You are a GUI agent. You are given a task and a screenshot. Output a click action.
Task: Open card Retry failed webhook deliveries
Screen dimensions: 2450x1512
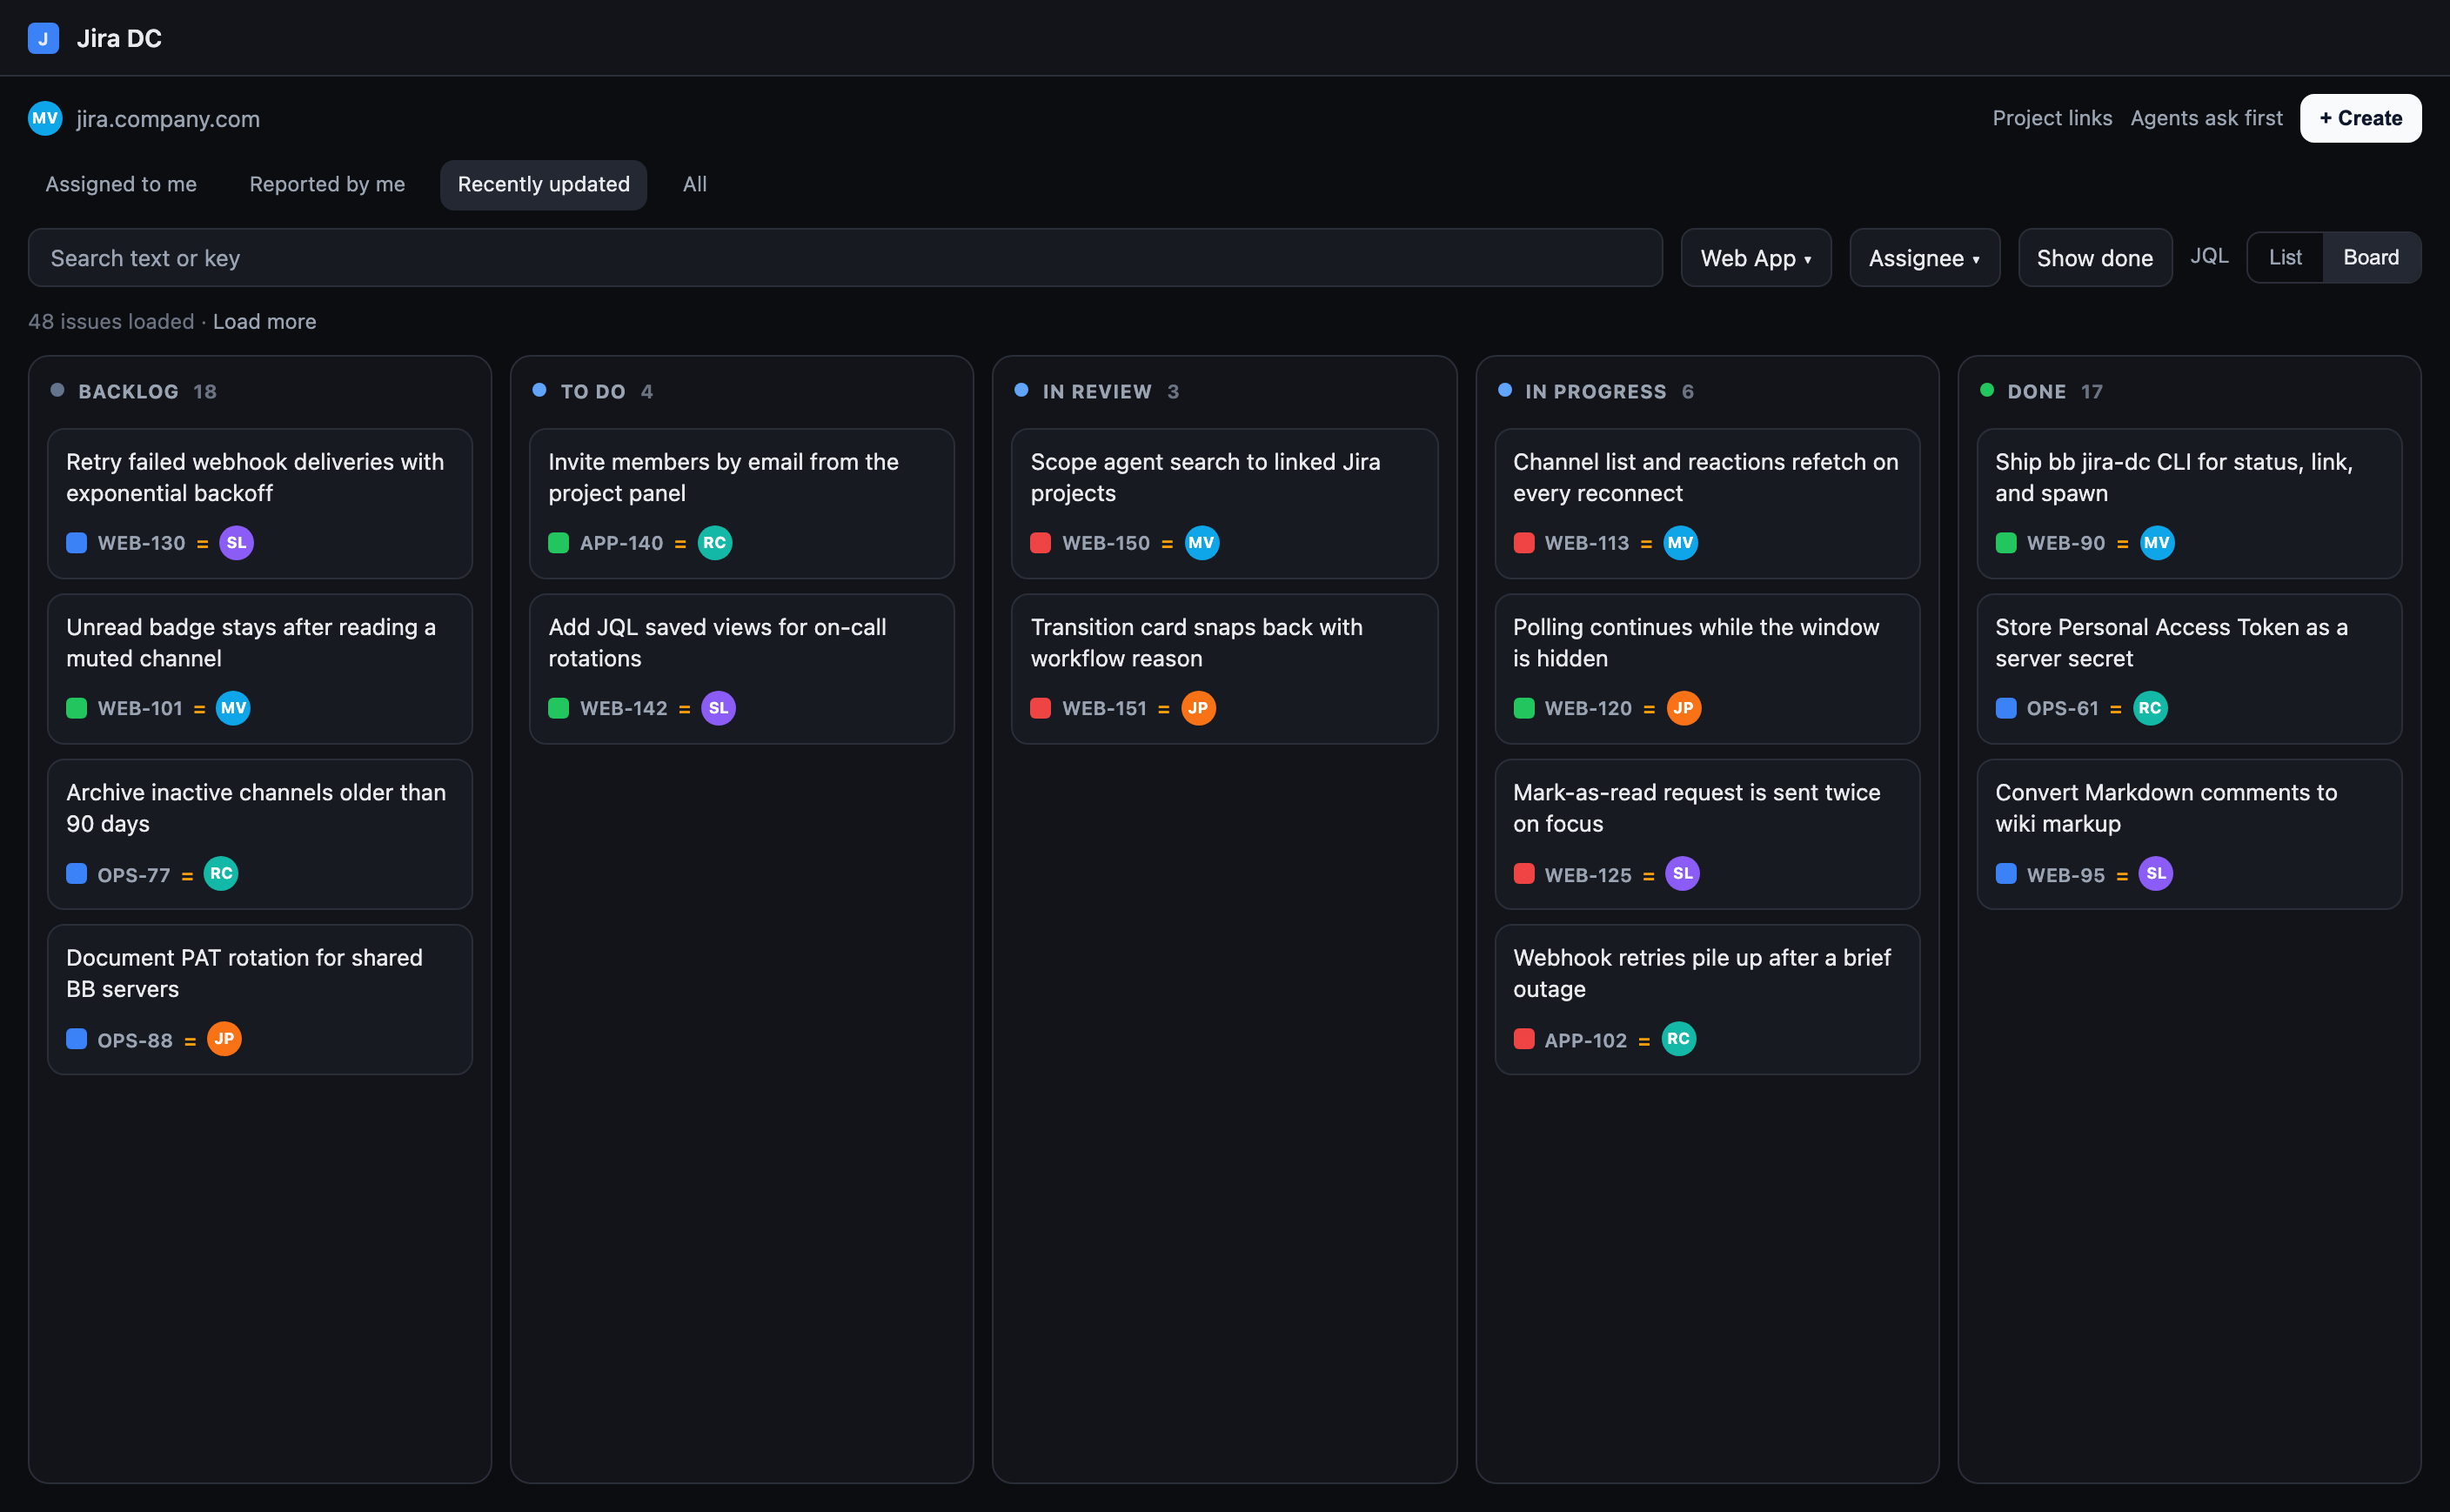tap(260, 503)
